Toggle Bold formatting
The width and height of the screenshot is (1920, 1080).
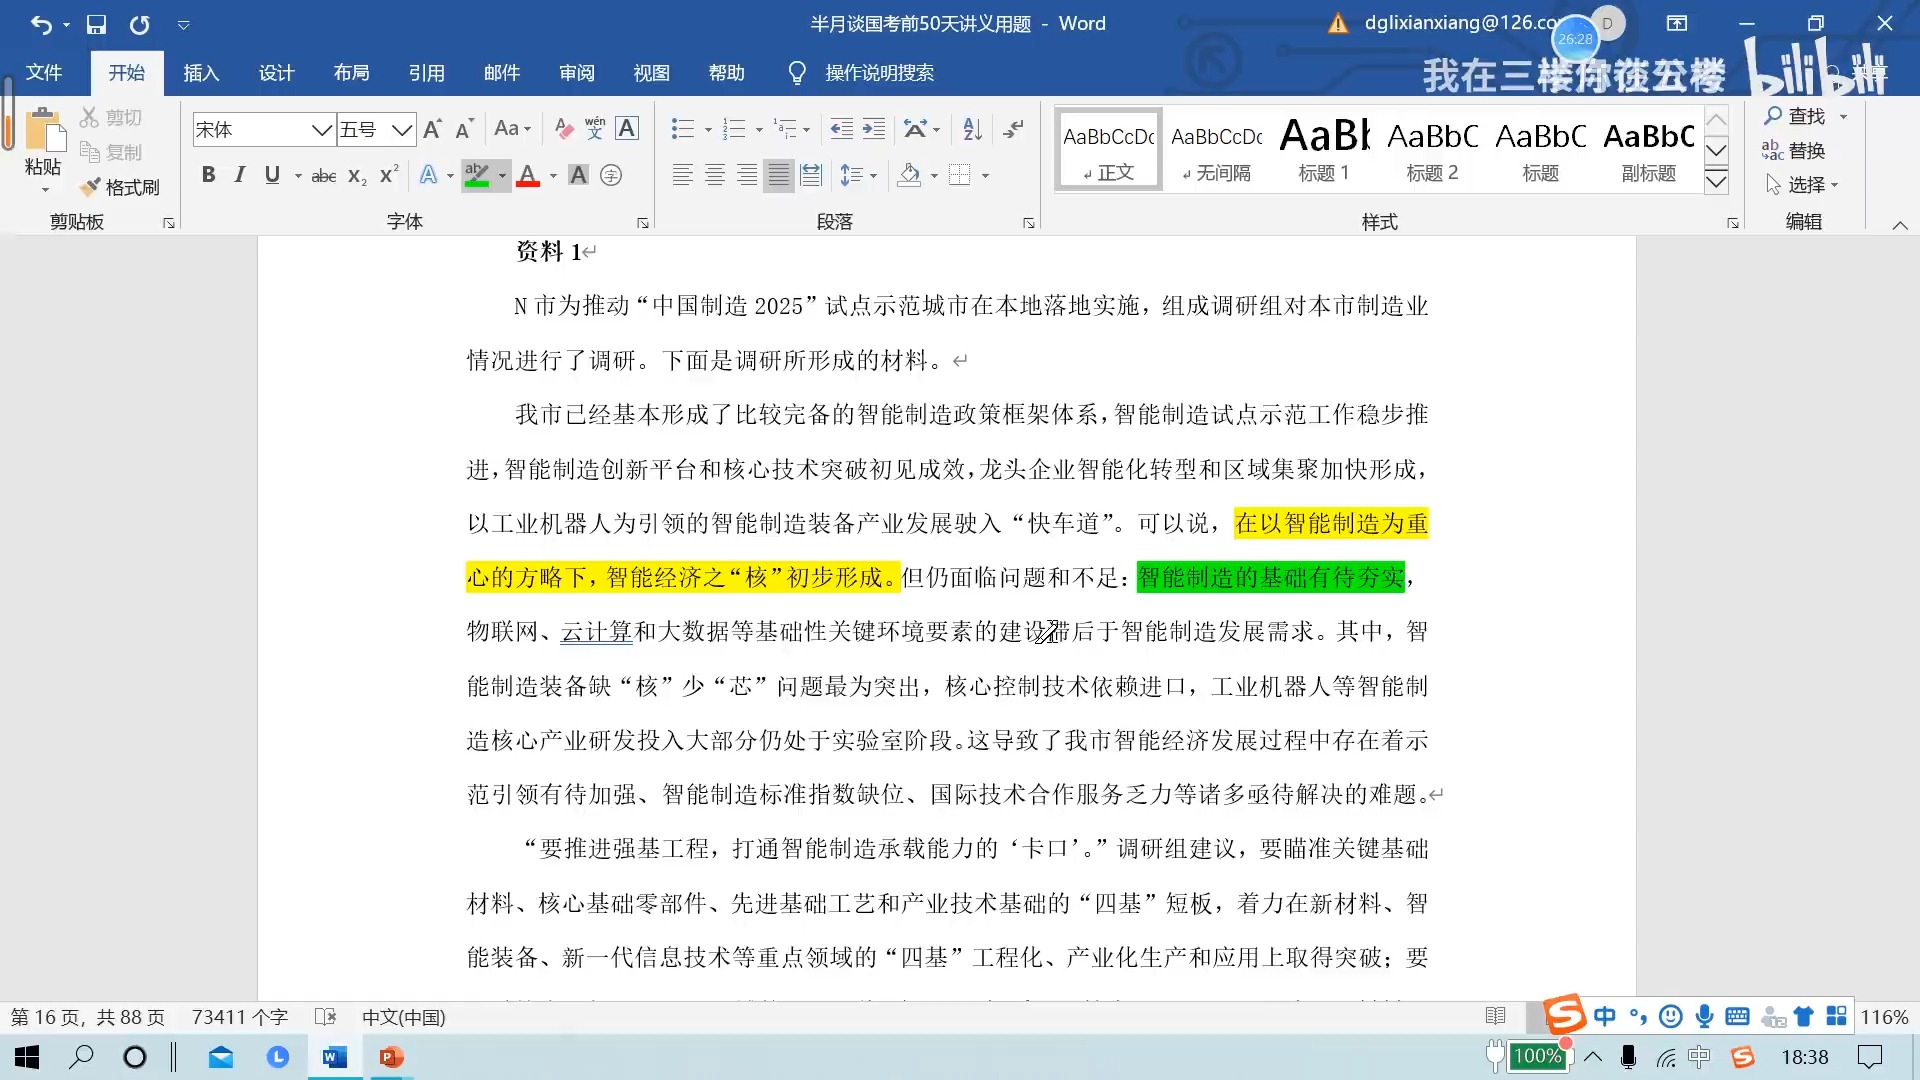(208, 176)
